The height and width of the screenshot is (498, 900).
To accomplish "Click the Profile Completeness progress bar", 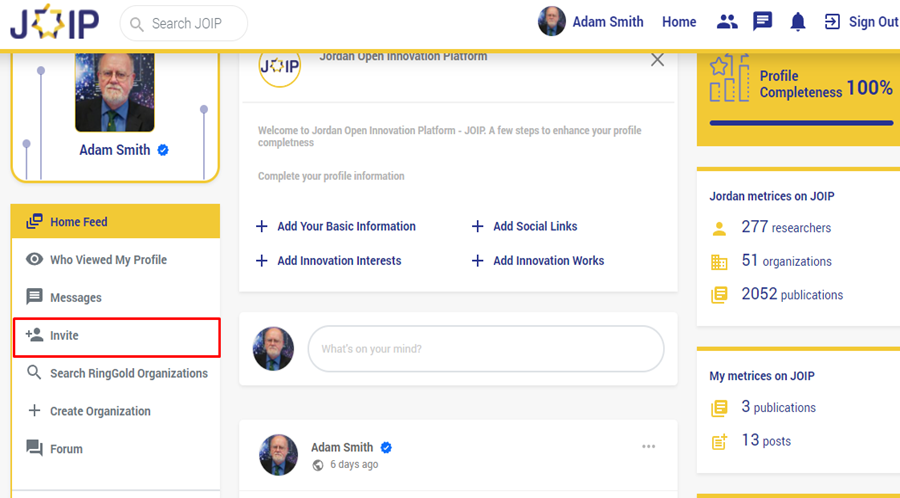I will [801, 123].
